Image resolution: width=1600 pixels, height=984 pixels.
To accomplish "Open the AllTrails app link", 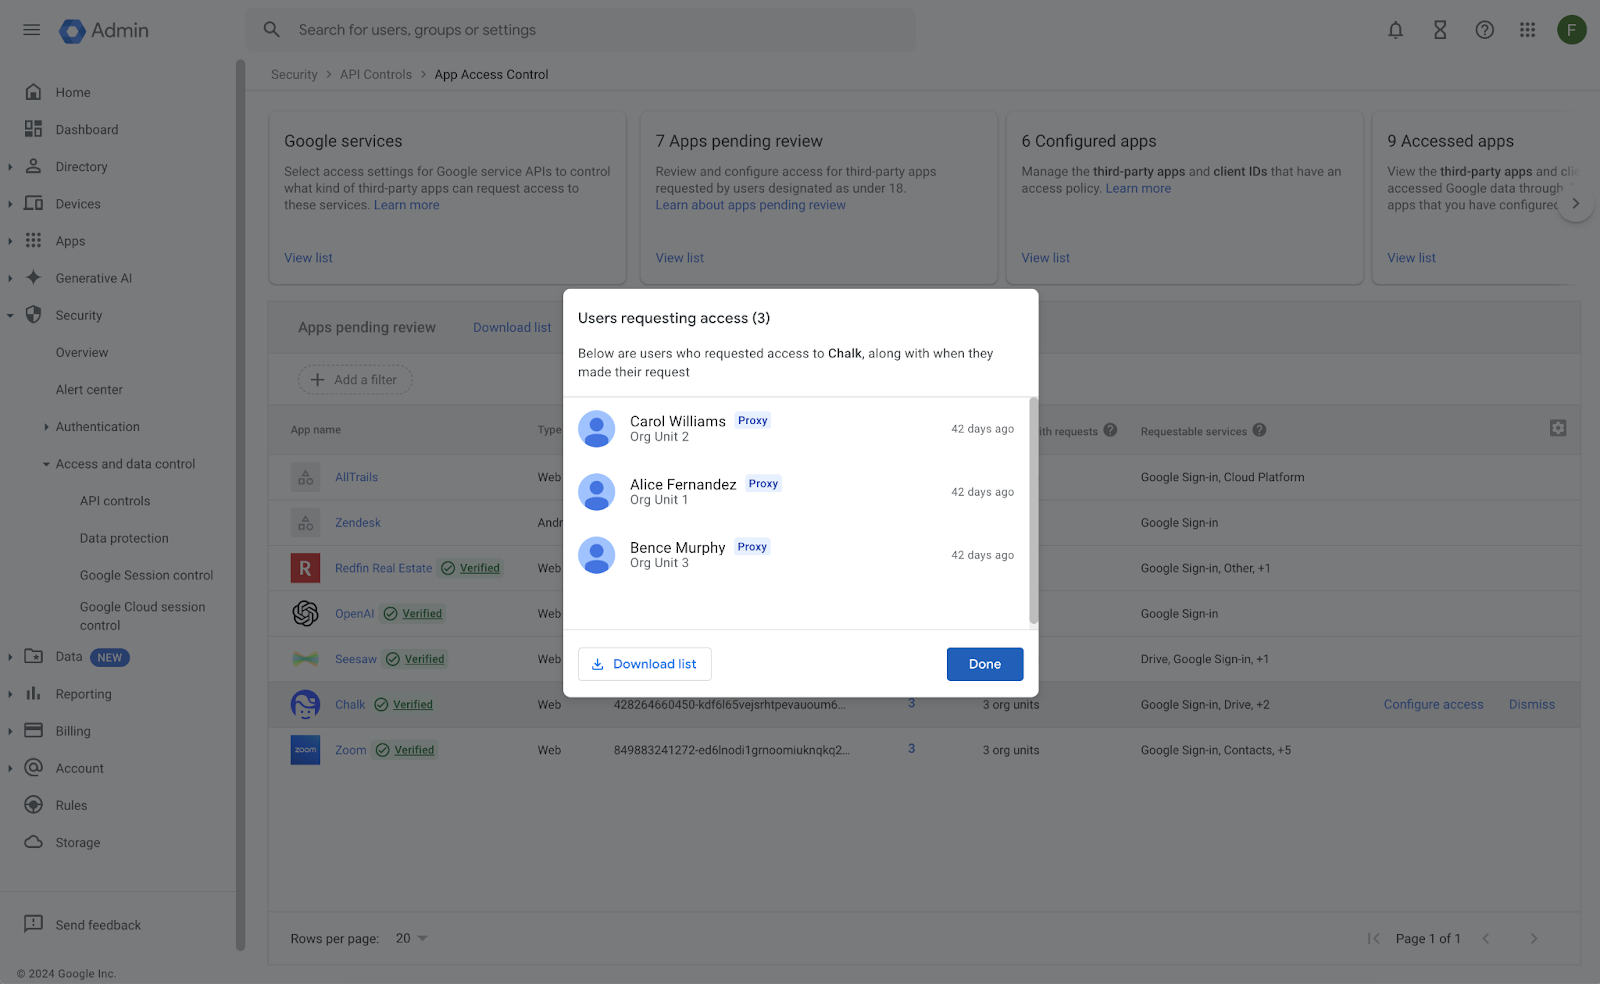I will tap(356, 477).
